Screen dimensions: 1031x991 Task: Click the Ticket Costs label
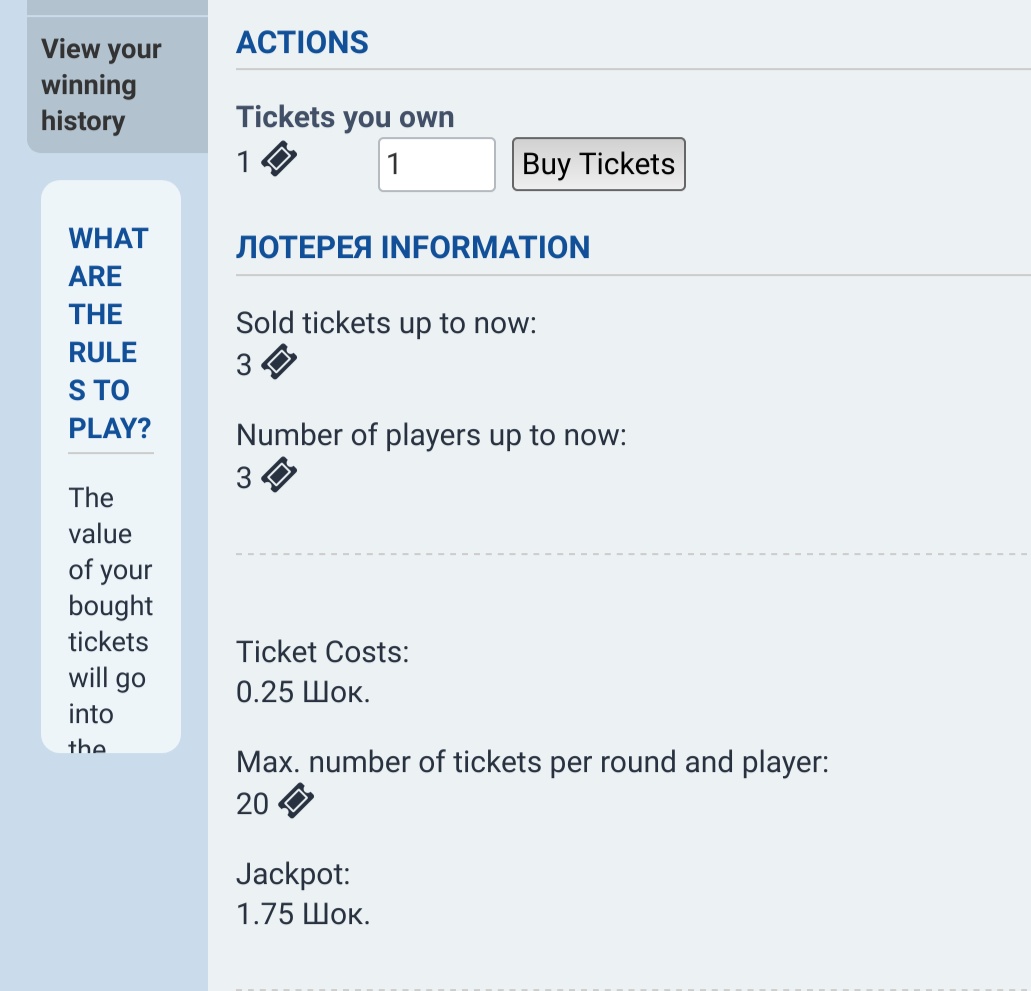(323, 652)
